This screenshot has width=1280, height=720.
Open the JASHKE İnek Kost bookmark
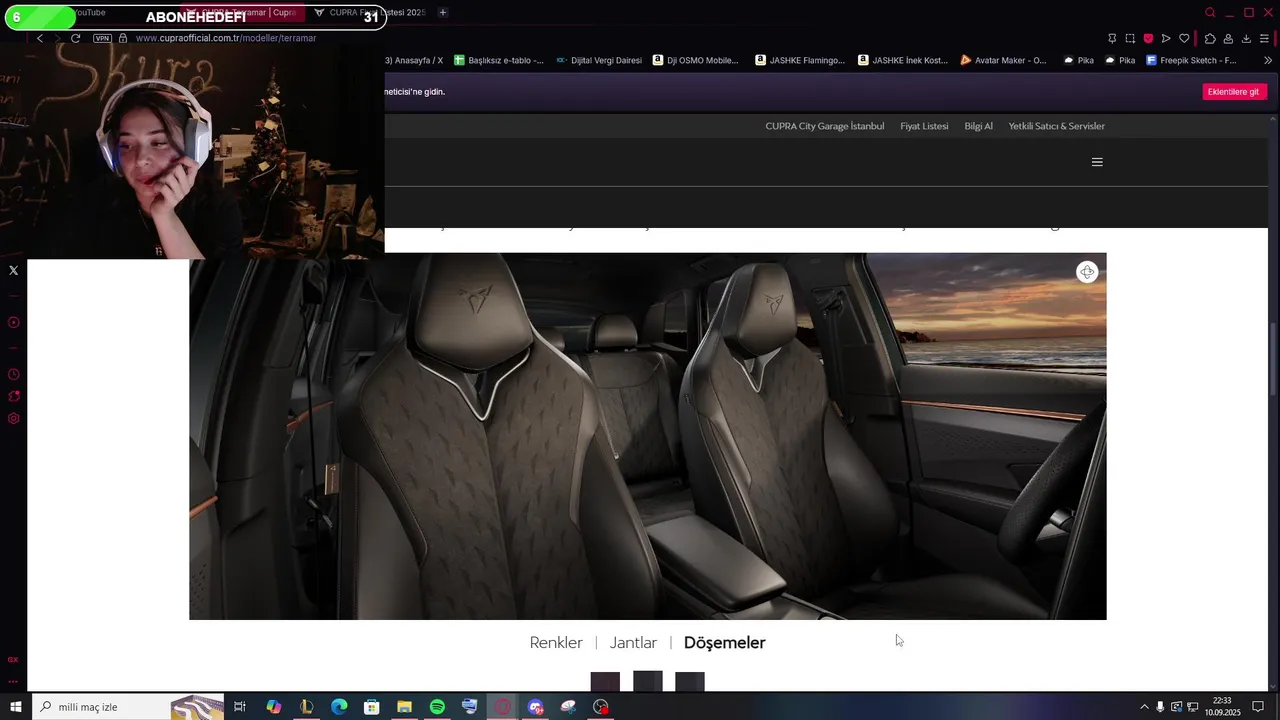click(903, 60)
